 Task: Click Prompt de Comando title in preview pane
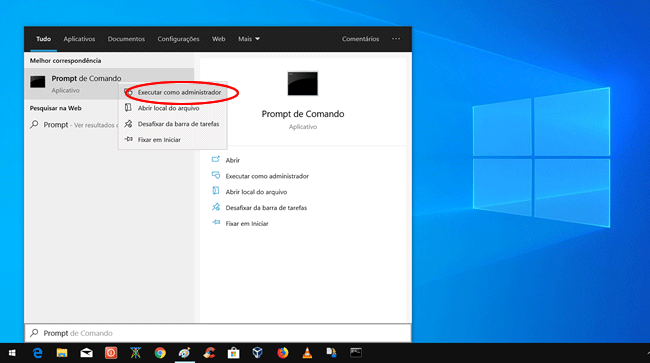coord(303,114)
